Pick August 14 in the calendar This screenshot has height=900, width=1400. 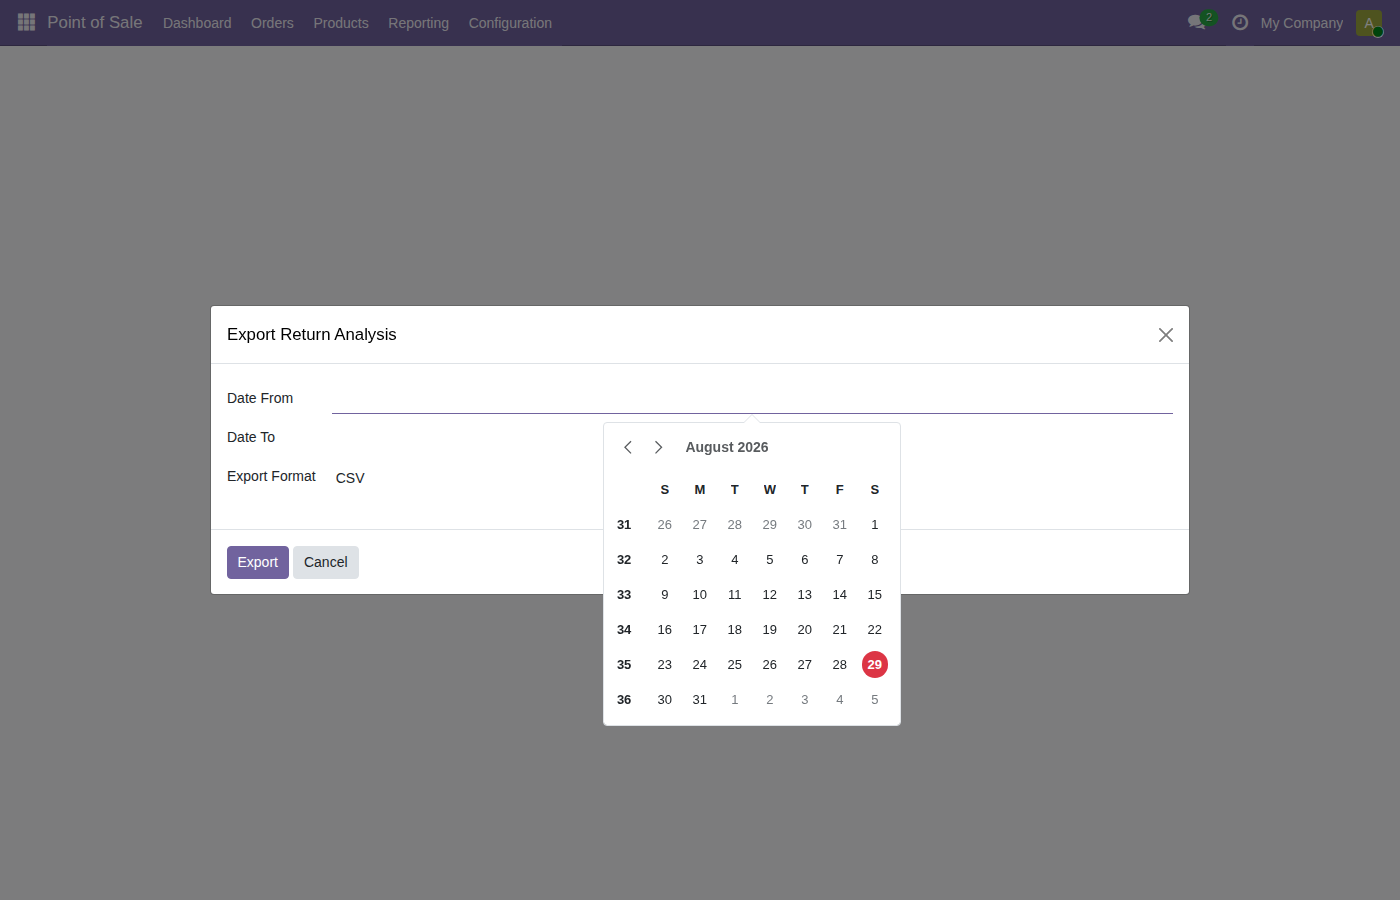click(840, 595)
